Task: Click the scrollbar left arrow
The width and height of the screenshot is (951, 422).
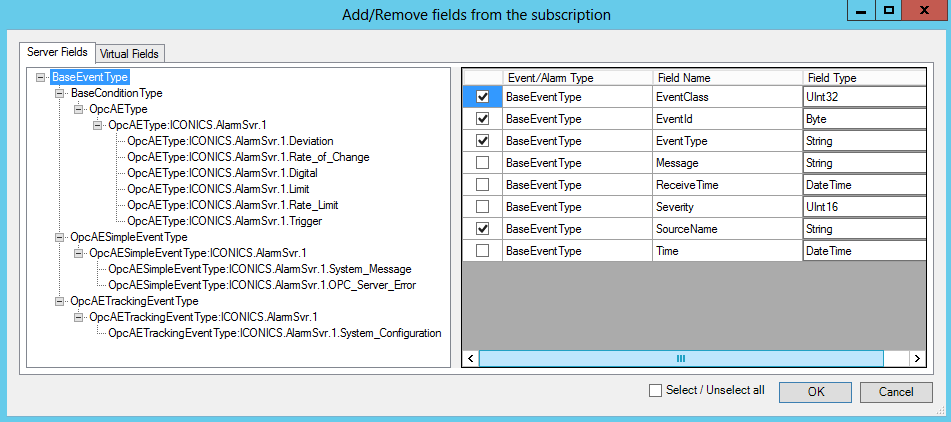Action: coord(470,358)
